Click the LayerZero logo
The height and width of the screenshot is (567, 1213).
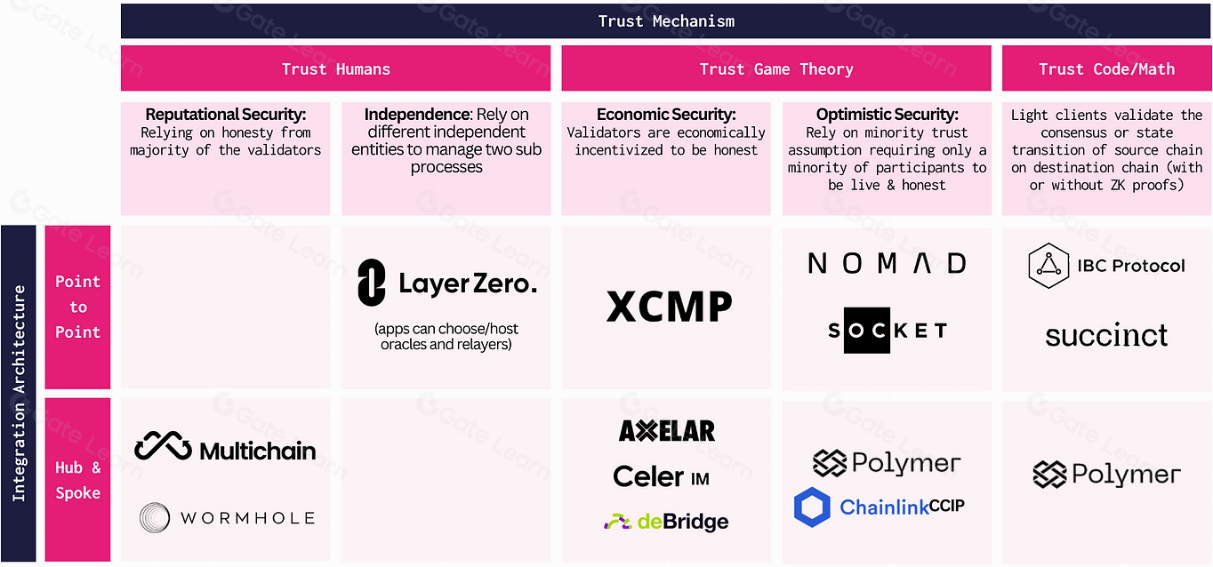click(446, 282)
